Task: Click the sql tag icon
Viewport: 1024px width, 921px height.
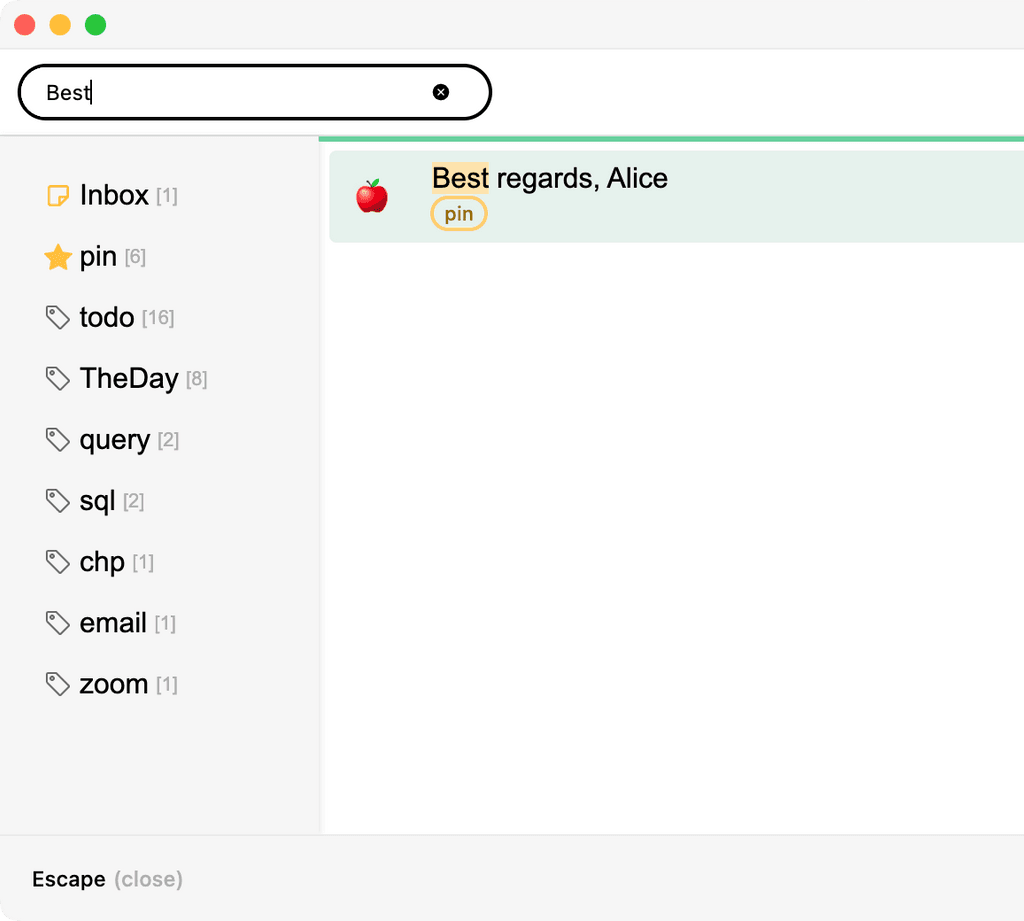Action: pos(58,501)
